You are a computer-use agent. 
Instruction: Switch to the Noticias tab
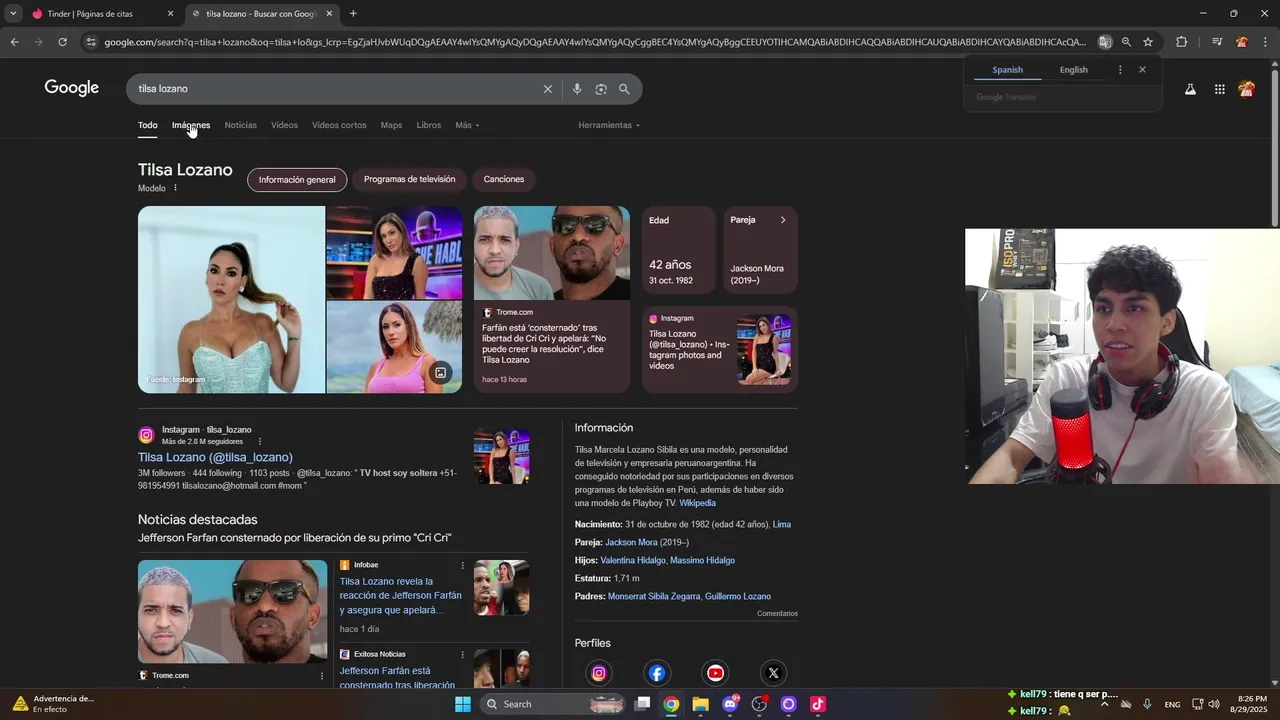(240, 125)
